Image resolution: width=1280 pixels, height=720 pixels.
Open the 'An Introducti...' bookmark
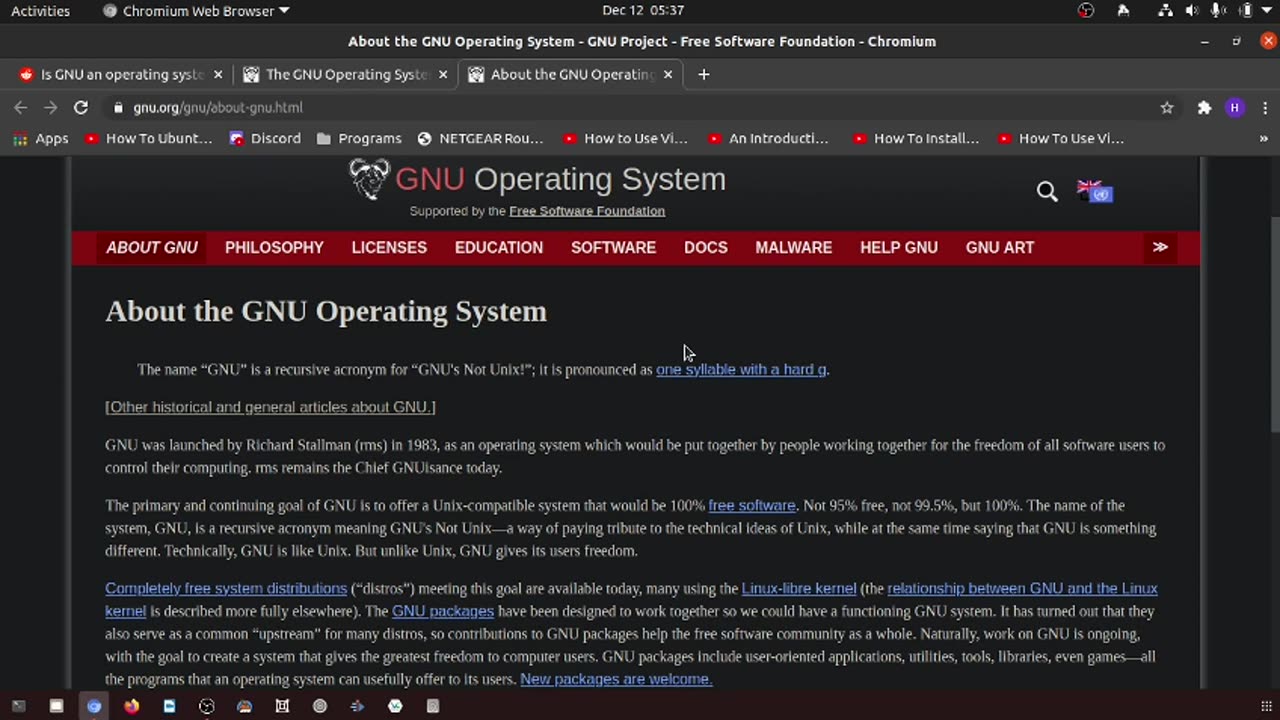tap(768, 138)
